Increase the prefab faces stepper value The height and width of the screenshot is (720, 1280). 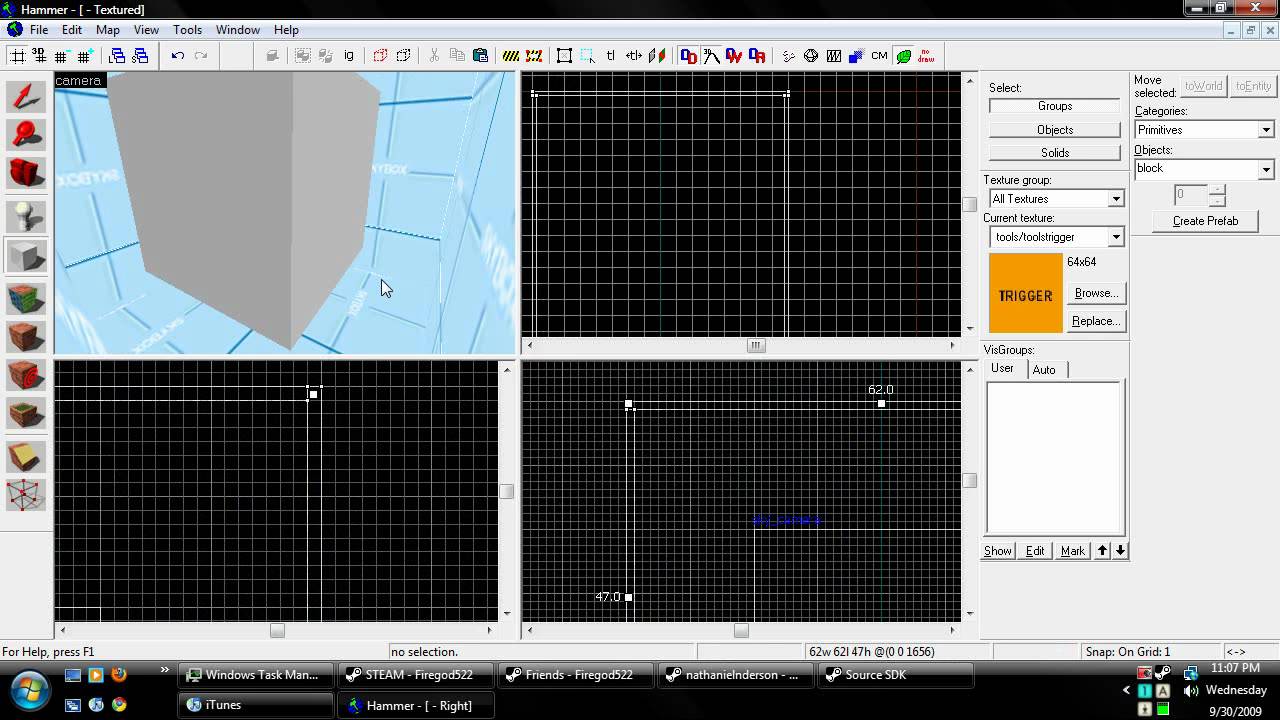coord(1217,190)
